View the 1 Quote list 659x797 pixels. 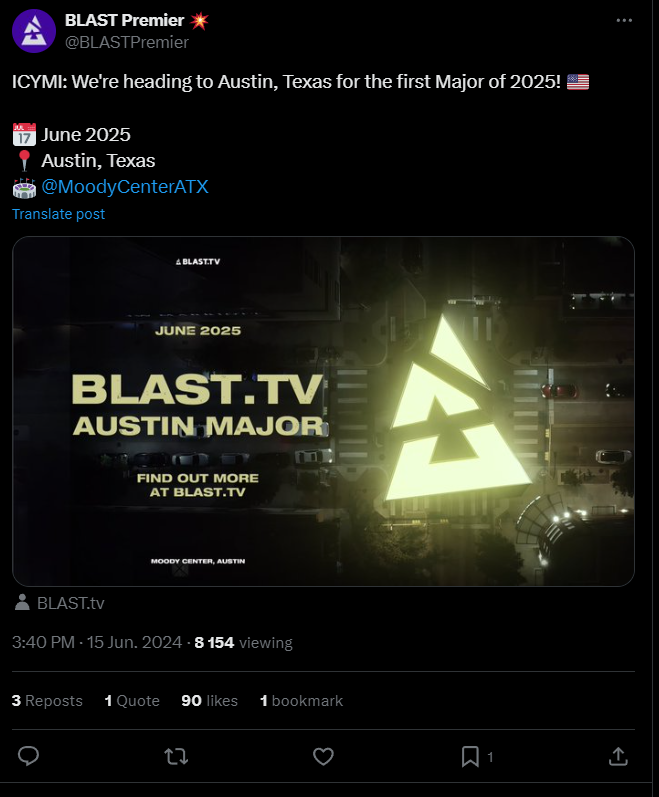click(x=132, y=700)
